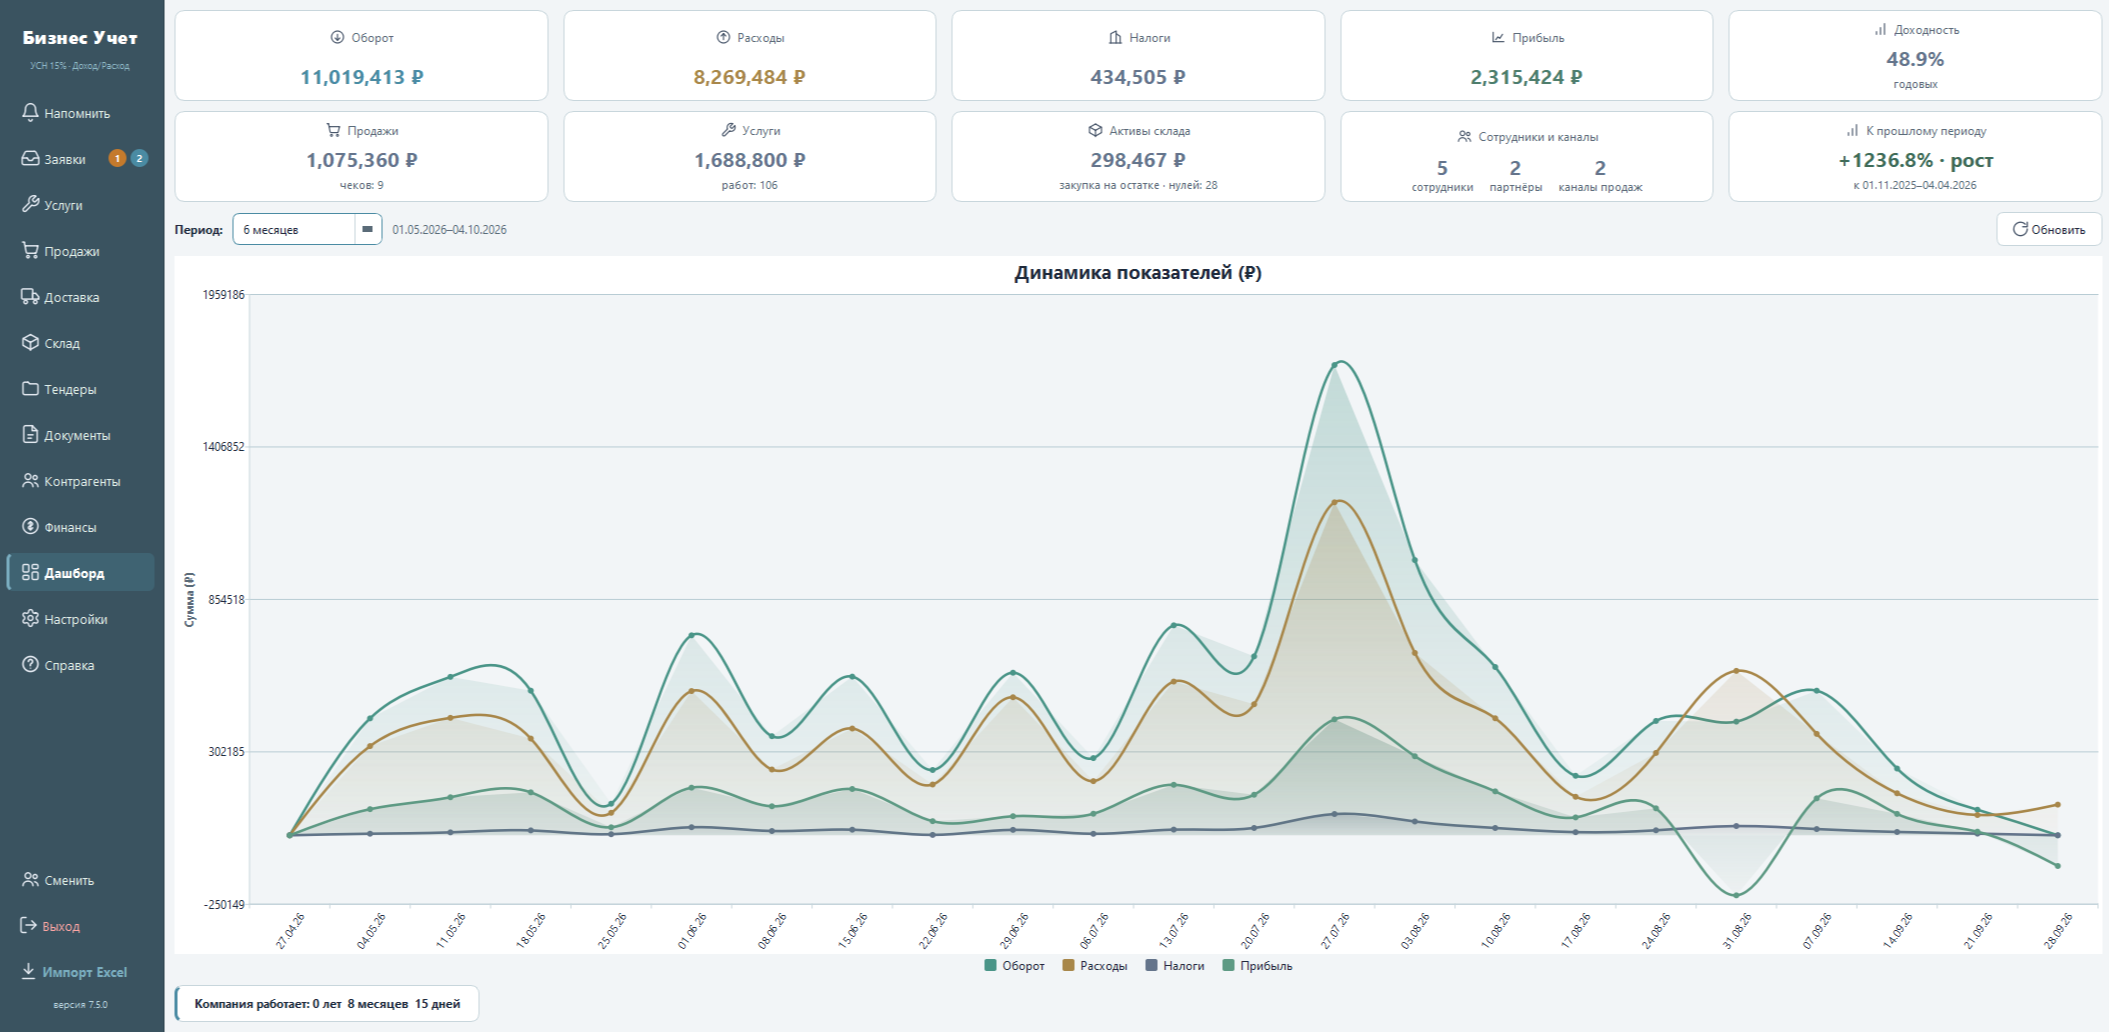Hide Налоги series via legend
This screenshot has width=2109, height=1032.
[x=1175, y=966]
